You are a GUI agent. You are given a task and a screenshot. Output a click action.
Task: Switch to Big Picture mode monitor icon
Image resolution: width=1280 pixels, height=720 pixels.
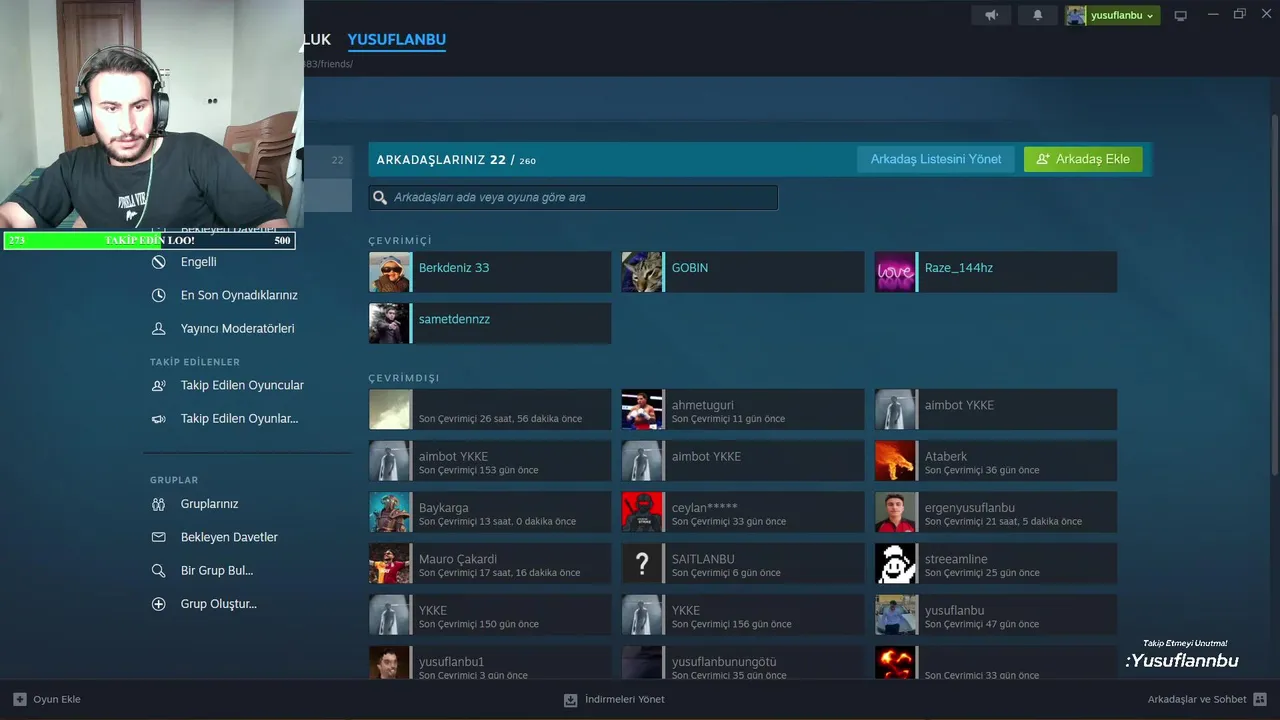[x=1181, y=15]
